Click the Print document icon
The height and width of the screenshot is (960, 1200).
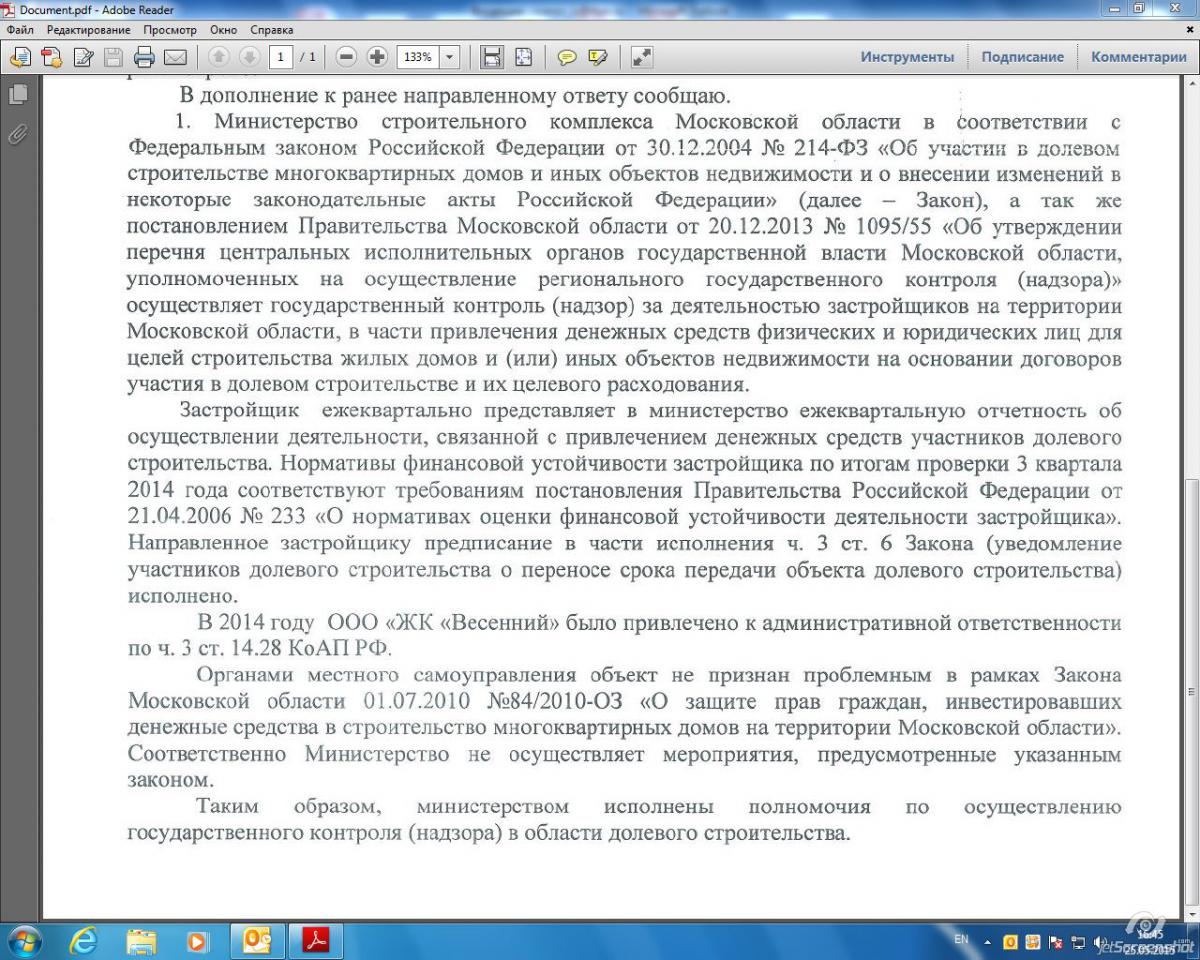click(144, 57)
